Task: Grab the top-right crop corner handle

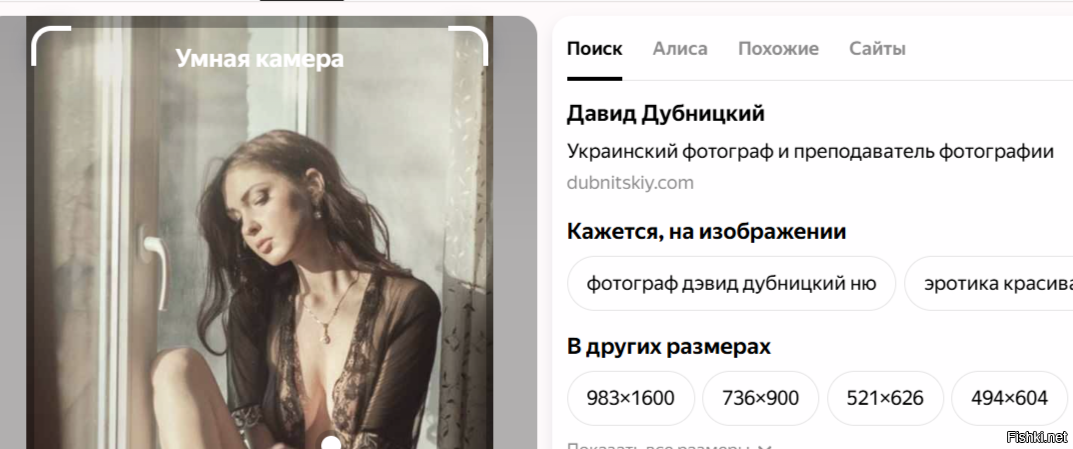Action: (469, 45)
